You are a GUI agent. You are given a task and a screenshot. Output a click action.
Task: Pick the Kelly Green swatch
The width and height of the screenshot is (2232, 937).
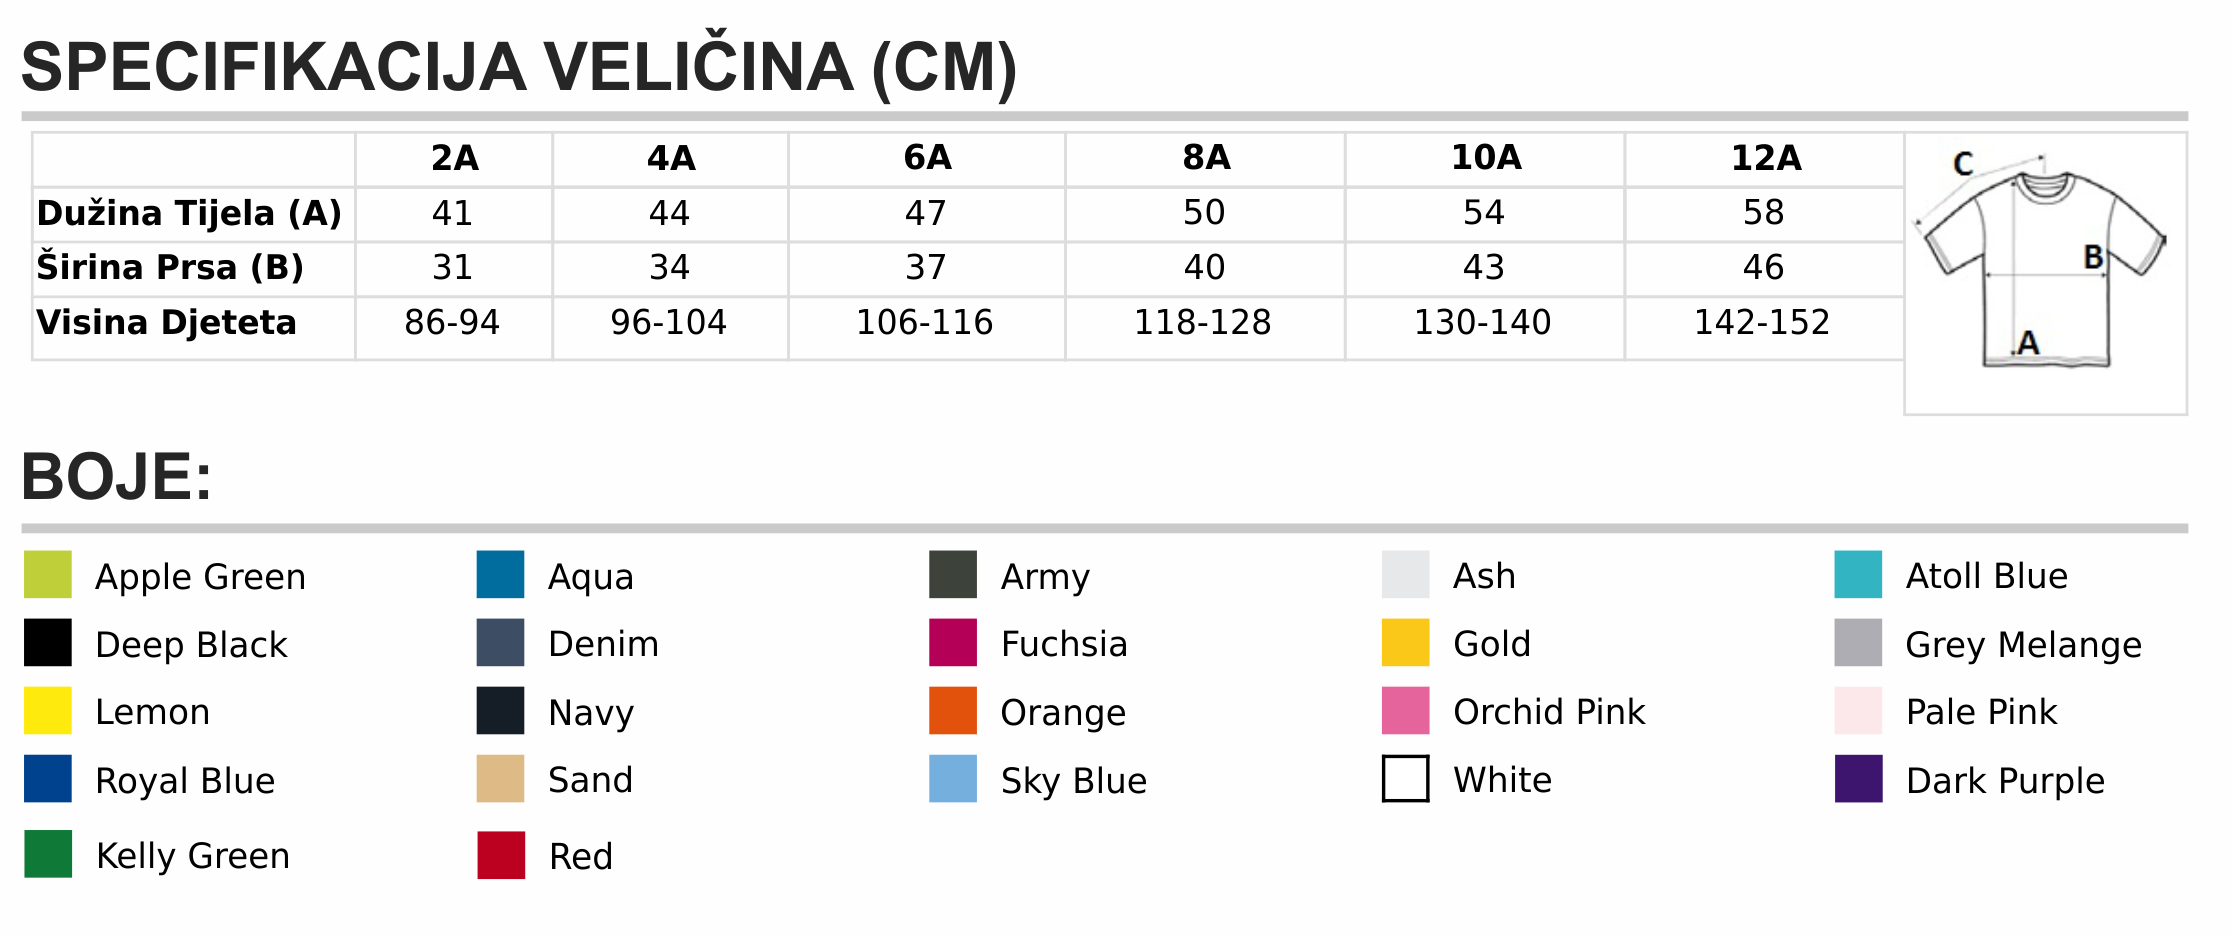tap(48, 854)
